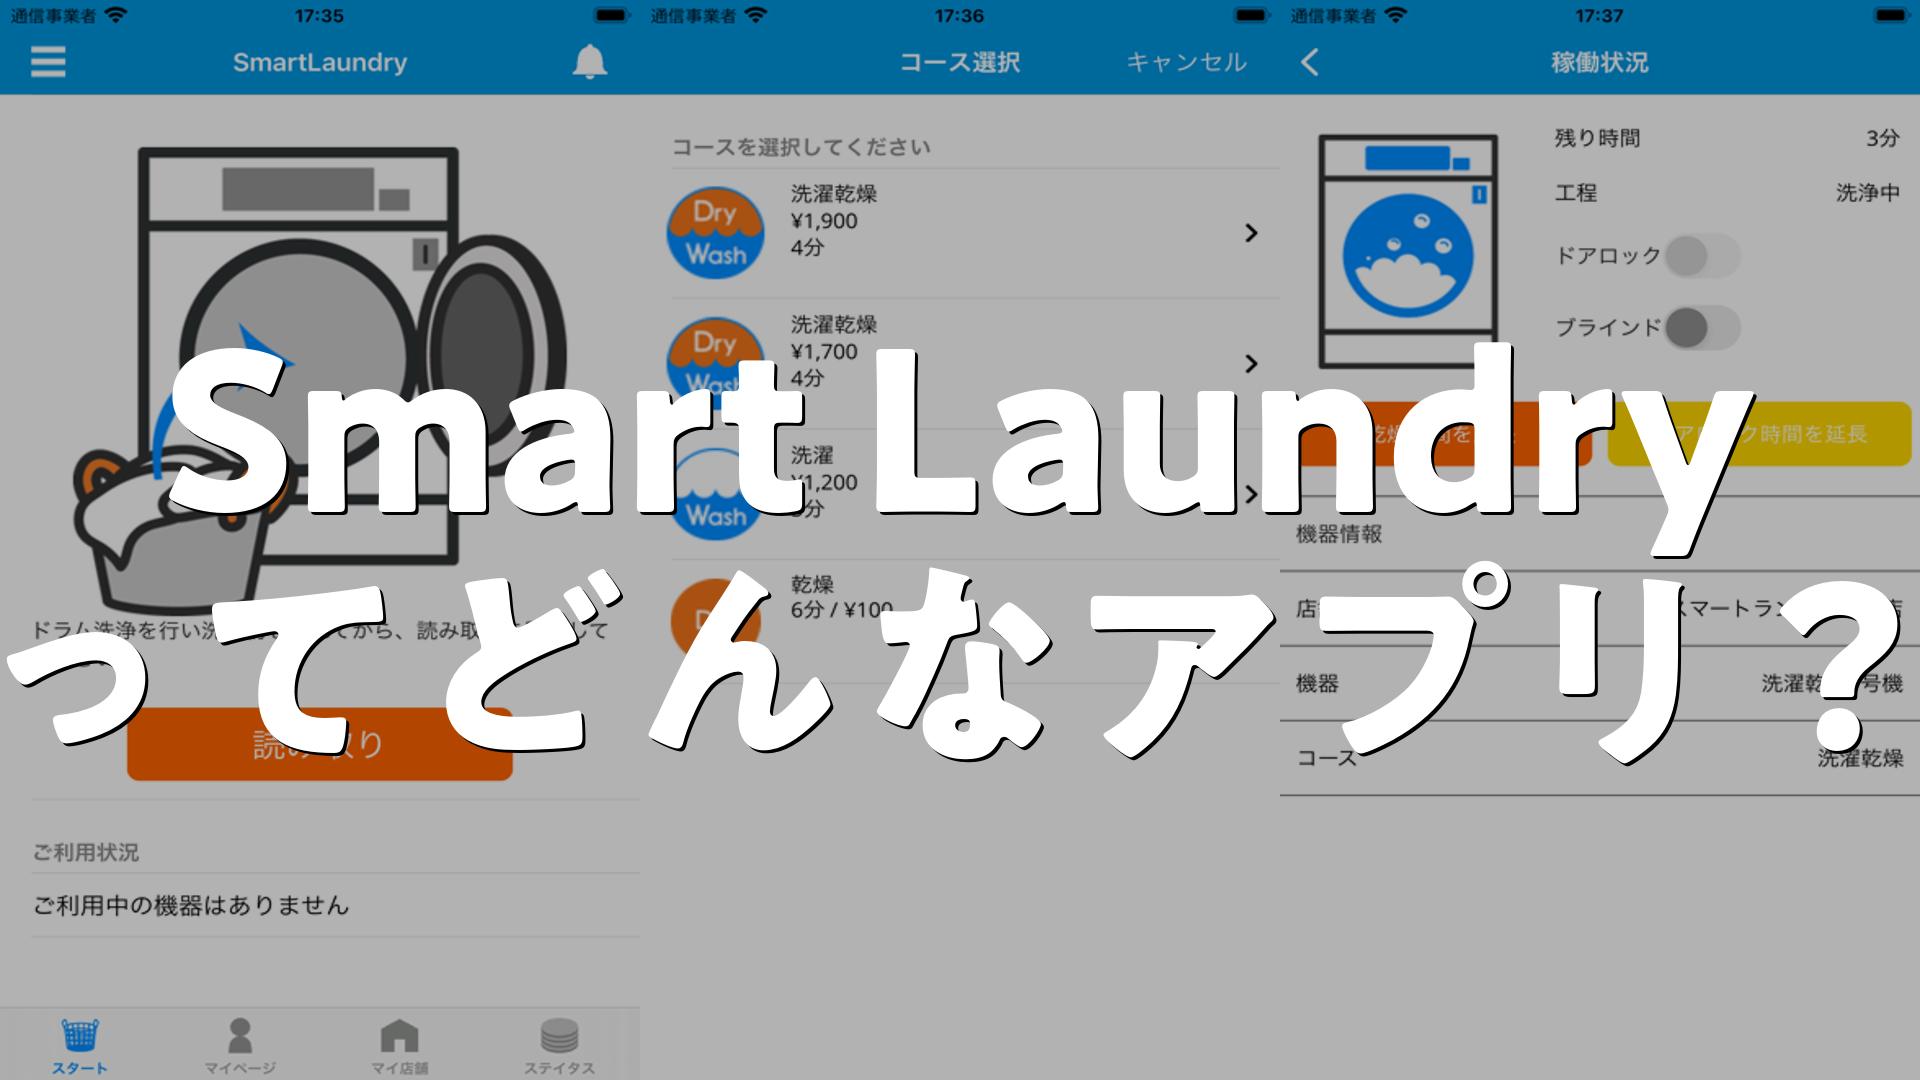Tap the notification bell icon
Viewport: 1920px width, 1080px height.
coord(589,62)
